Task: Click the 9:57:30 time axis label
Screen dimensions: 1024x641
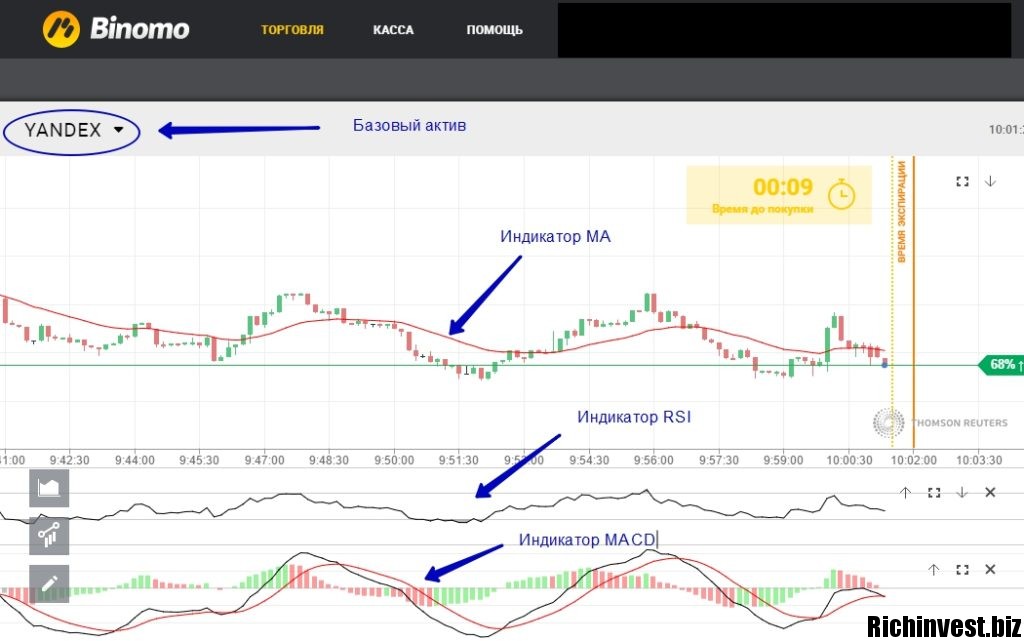Action: coord(719,460)
